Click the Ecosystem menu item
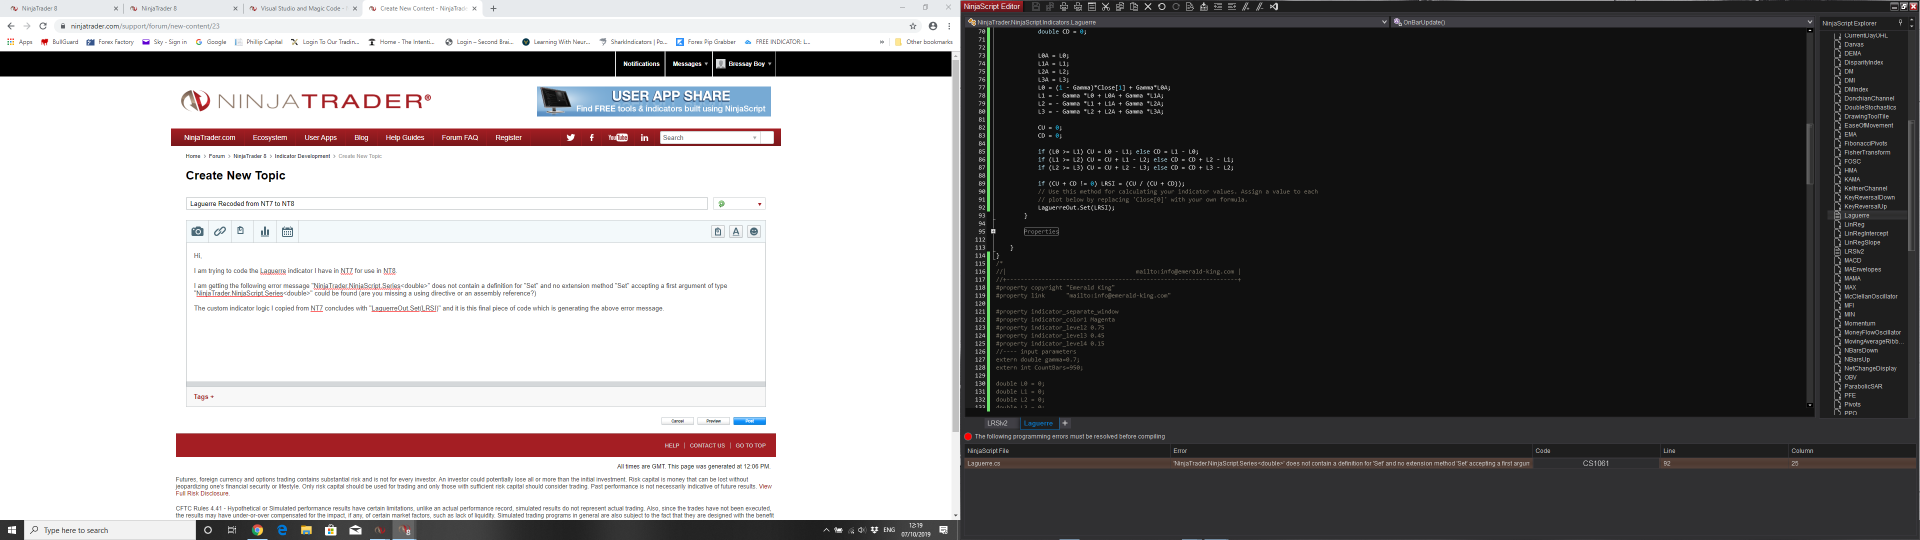The image size is (1920, 540). (x=270, y=138)
